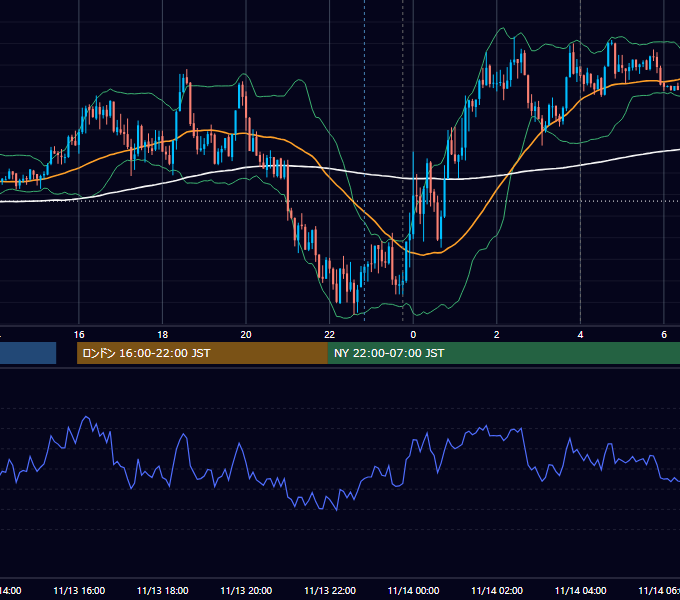This screenshot has height=600, width=680.
Task: Click the blue session bar left of ロンドン
Action: click(x=28, y=353)
